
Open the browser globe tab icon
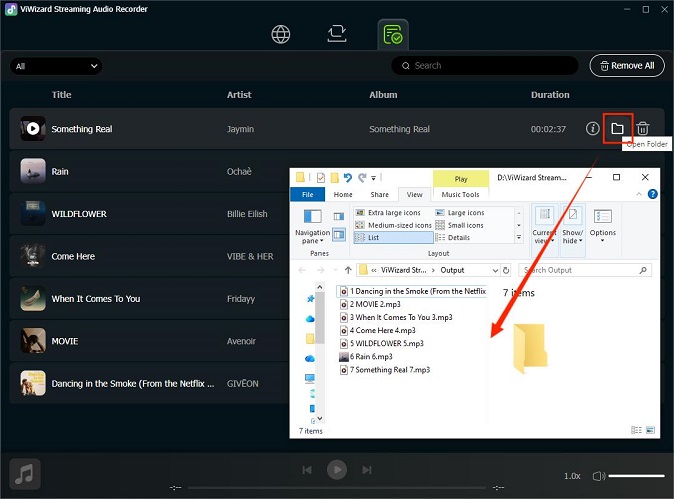point(281,33)
